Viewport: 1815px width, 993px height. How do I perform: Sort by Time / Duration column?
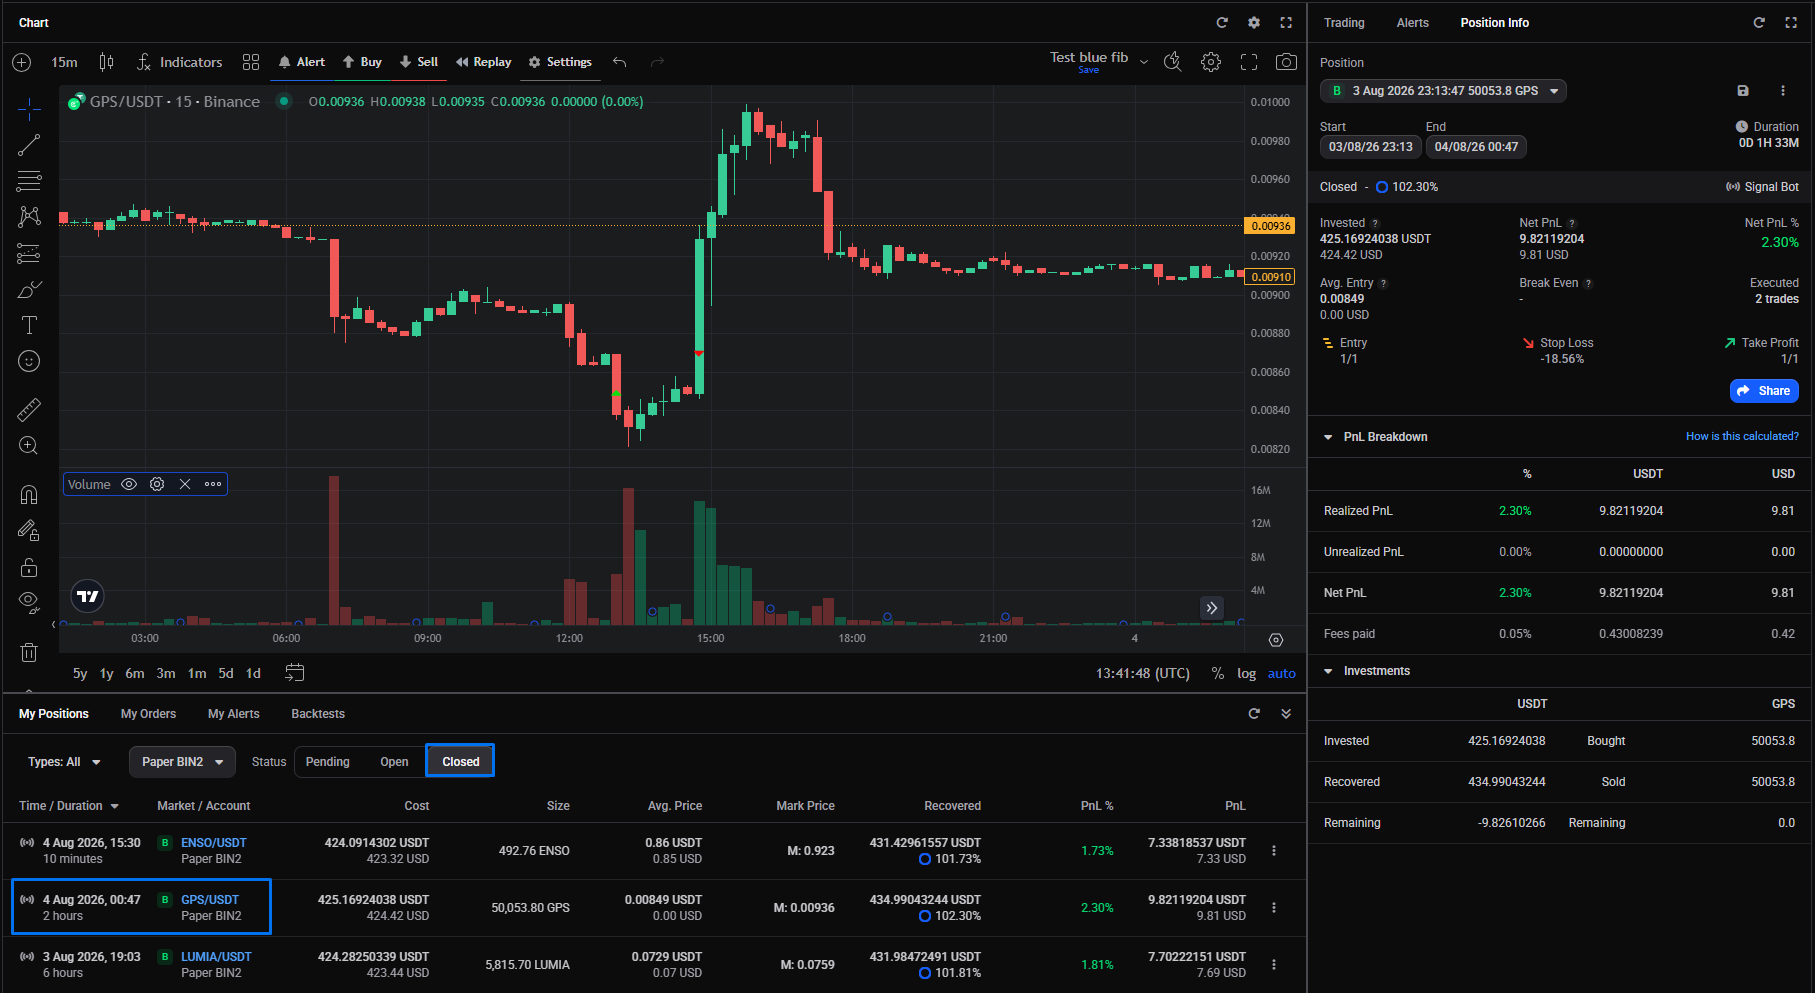pos(69,806)
